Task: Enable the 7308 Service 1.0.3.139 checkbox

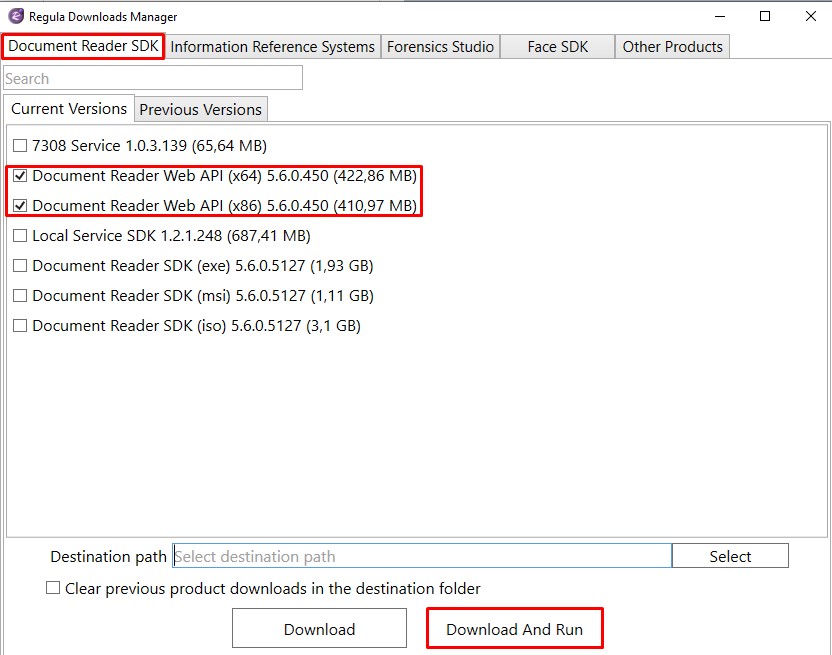Action: point(20,145)
